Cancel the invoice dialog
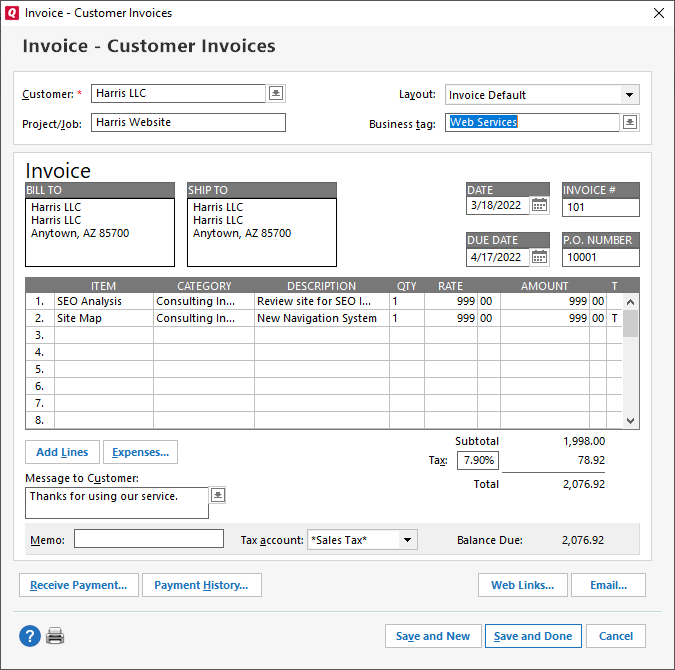This screenshot has width=675, height=670. click(x=616, y=636)
